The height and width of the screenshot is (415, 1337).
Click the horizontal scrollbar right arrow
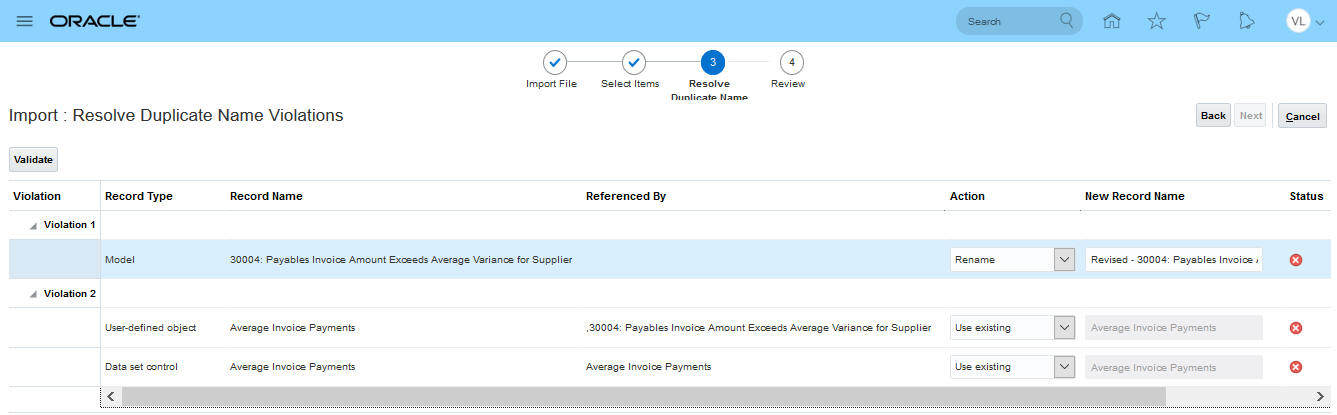click(x=1319, y=397)
